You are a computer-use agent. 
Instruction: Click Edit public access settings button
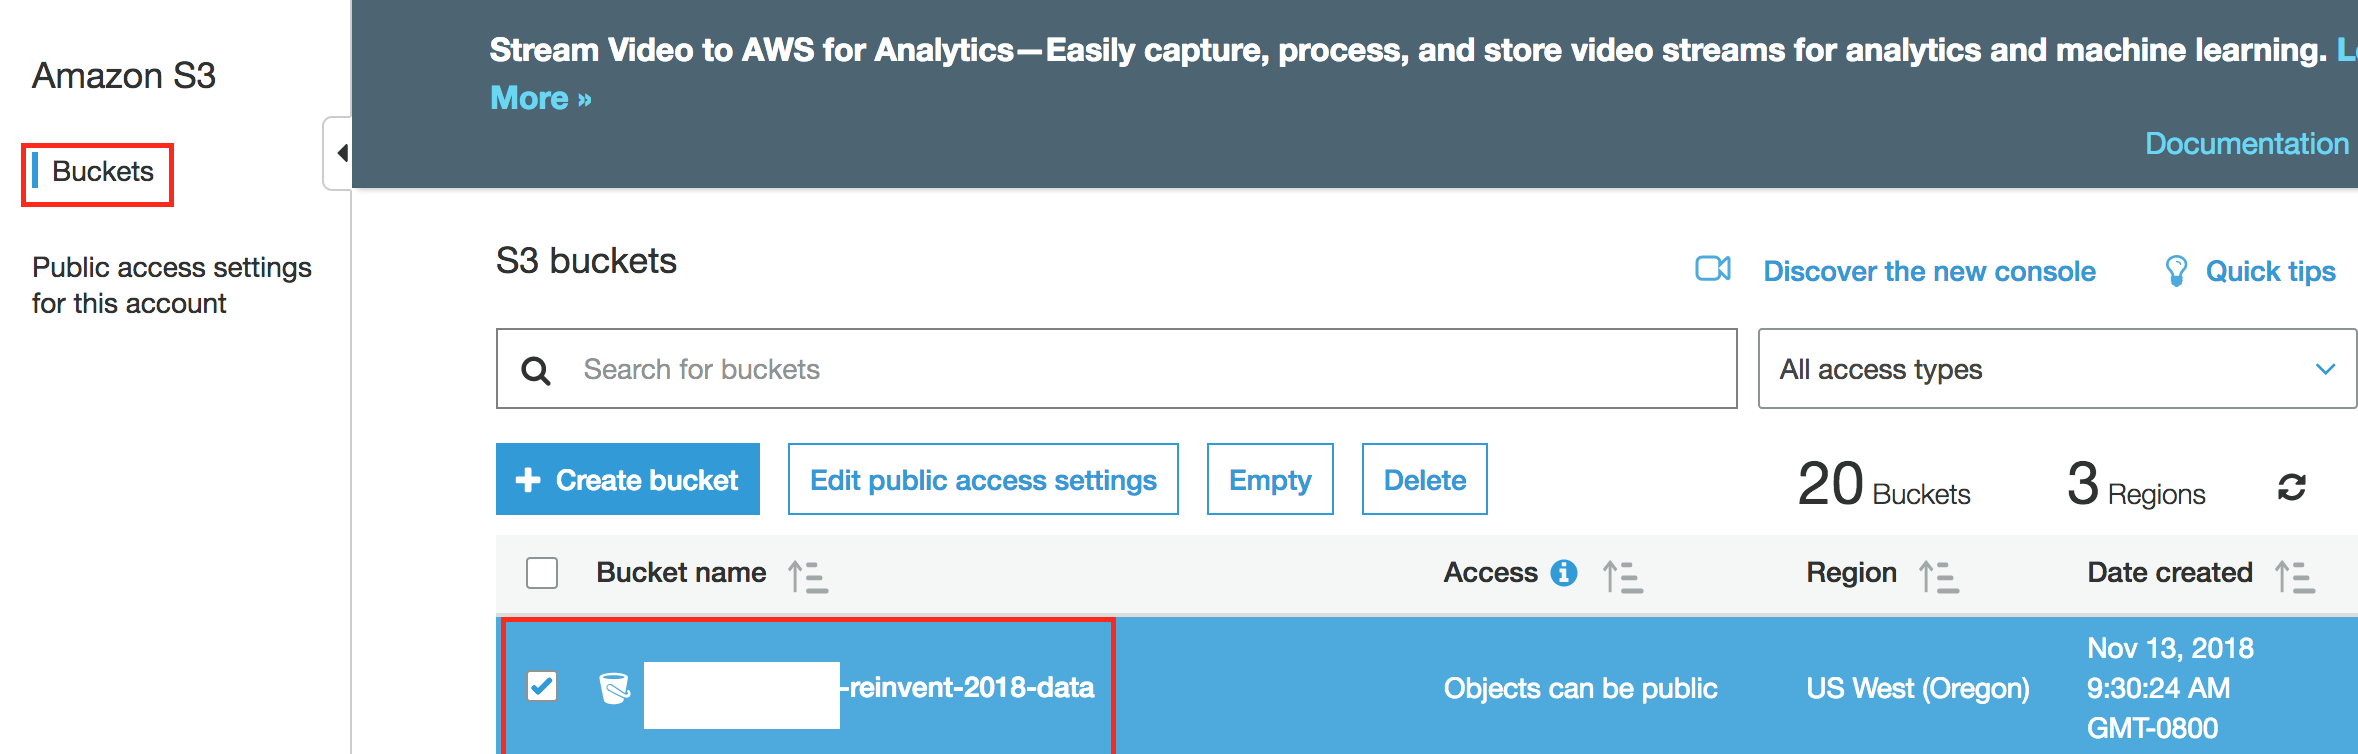click(x=982, y=480)
